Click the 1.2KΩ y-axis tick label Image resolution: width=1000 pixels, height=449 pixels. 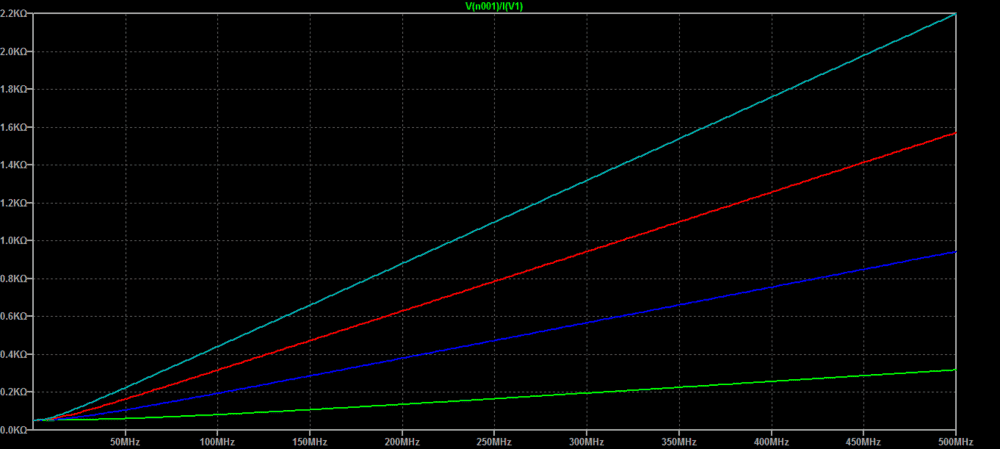click(16, 203)
